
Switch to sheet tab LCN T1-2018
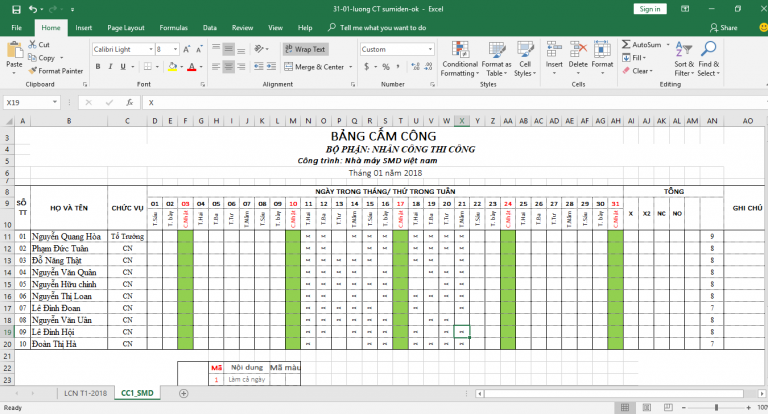[x=85, y=393]
